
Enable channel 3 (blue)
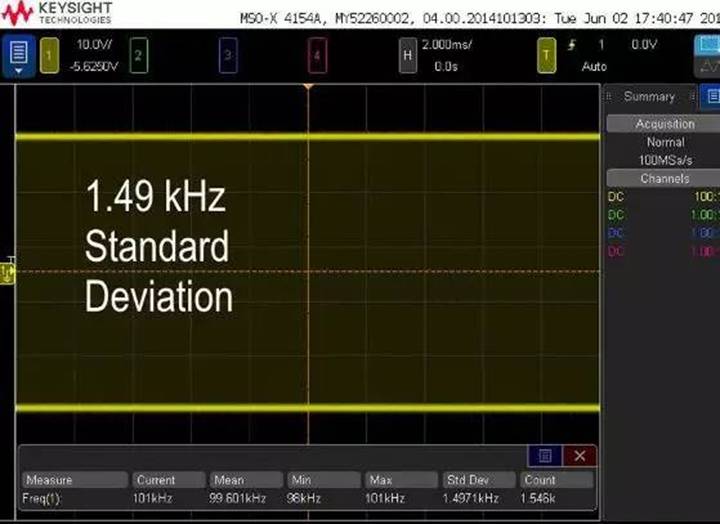[228, 56]
